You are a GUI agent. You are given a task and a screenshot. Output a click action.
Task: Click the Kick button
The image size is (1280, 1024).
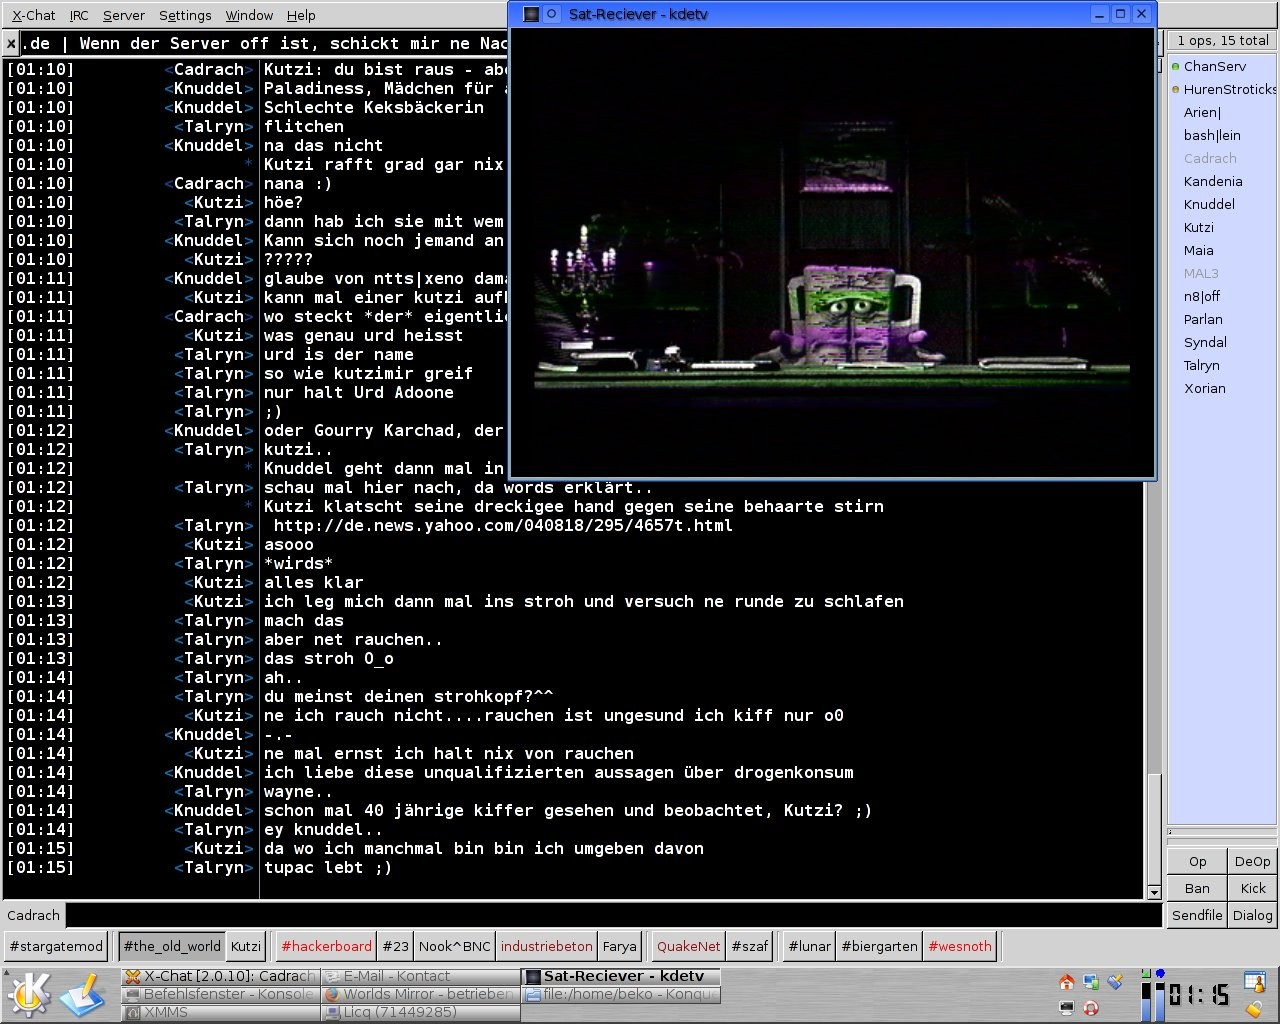(x=1252, y=888)
